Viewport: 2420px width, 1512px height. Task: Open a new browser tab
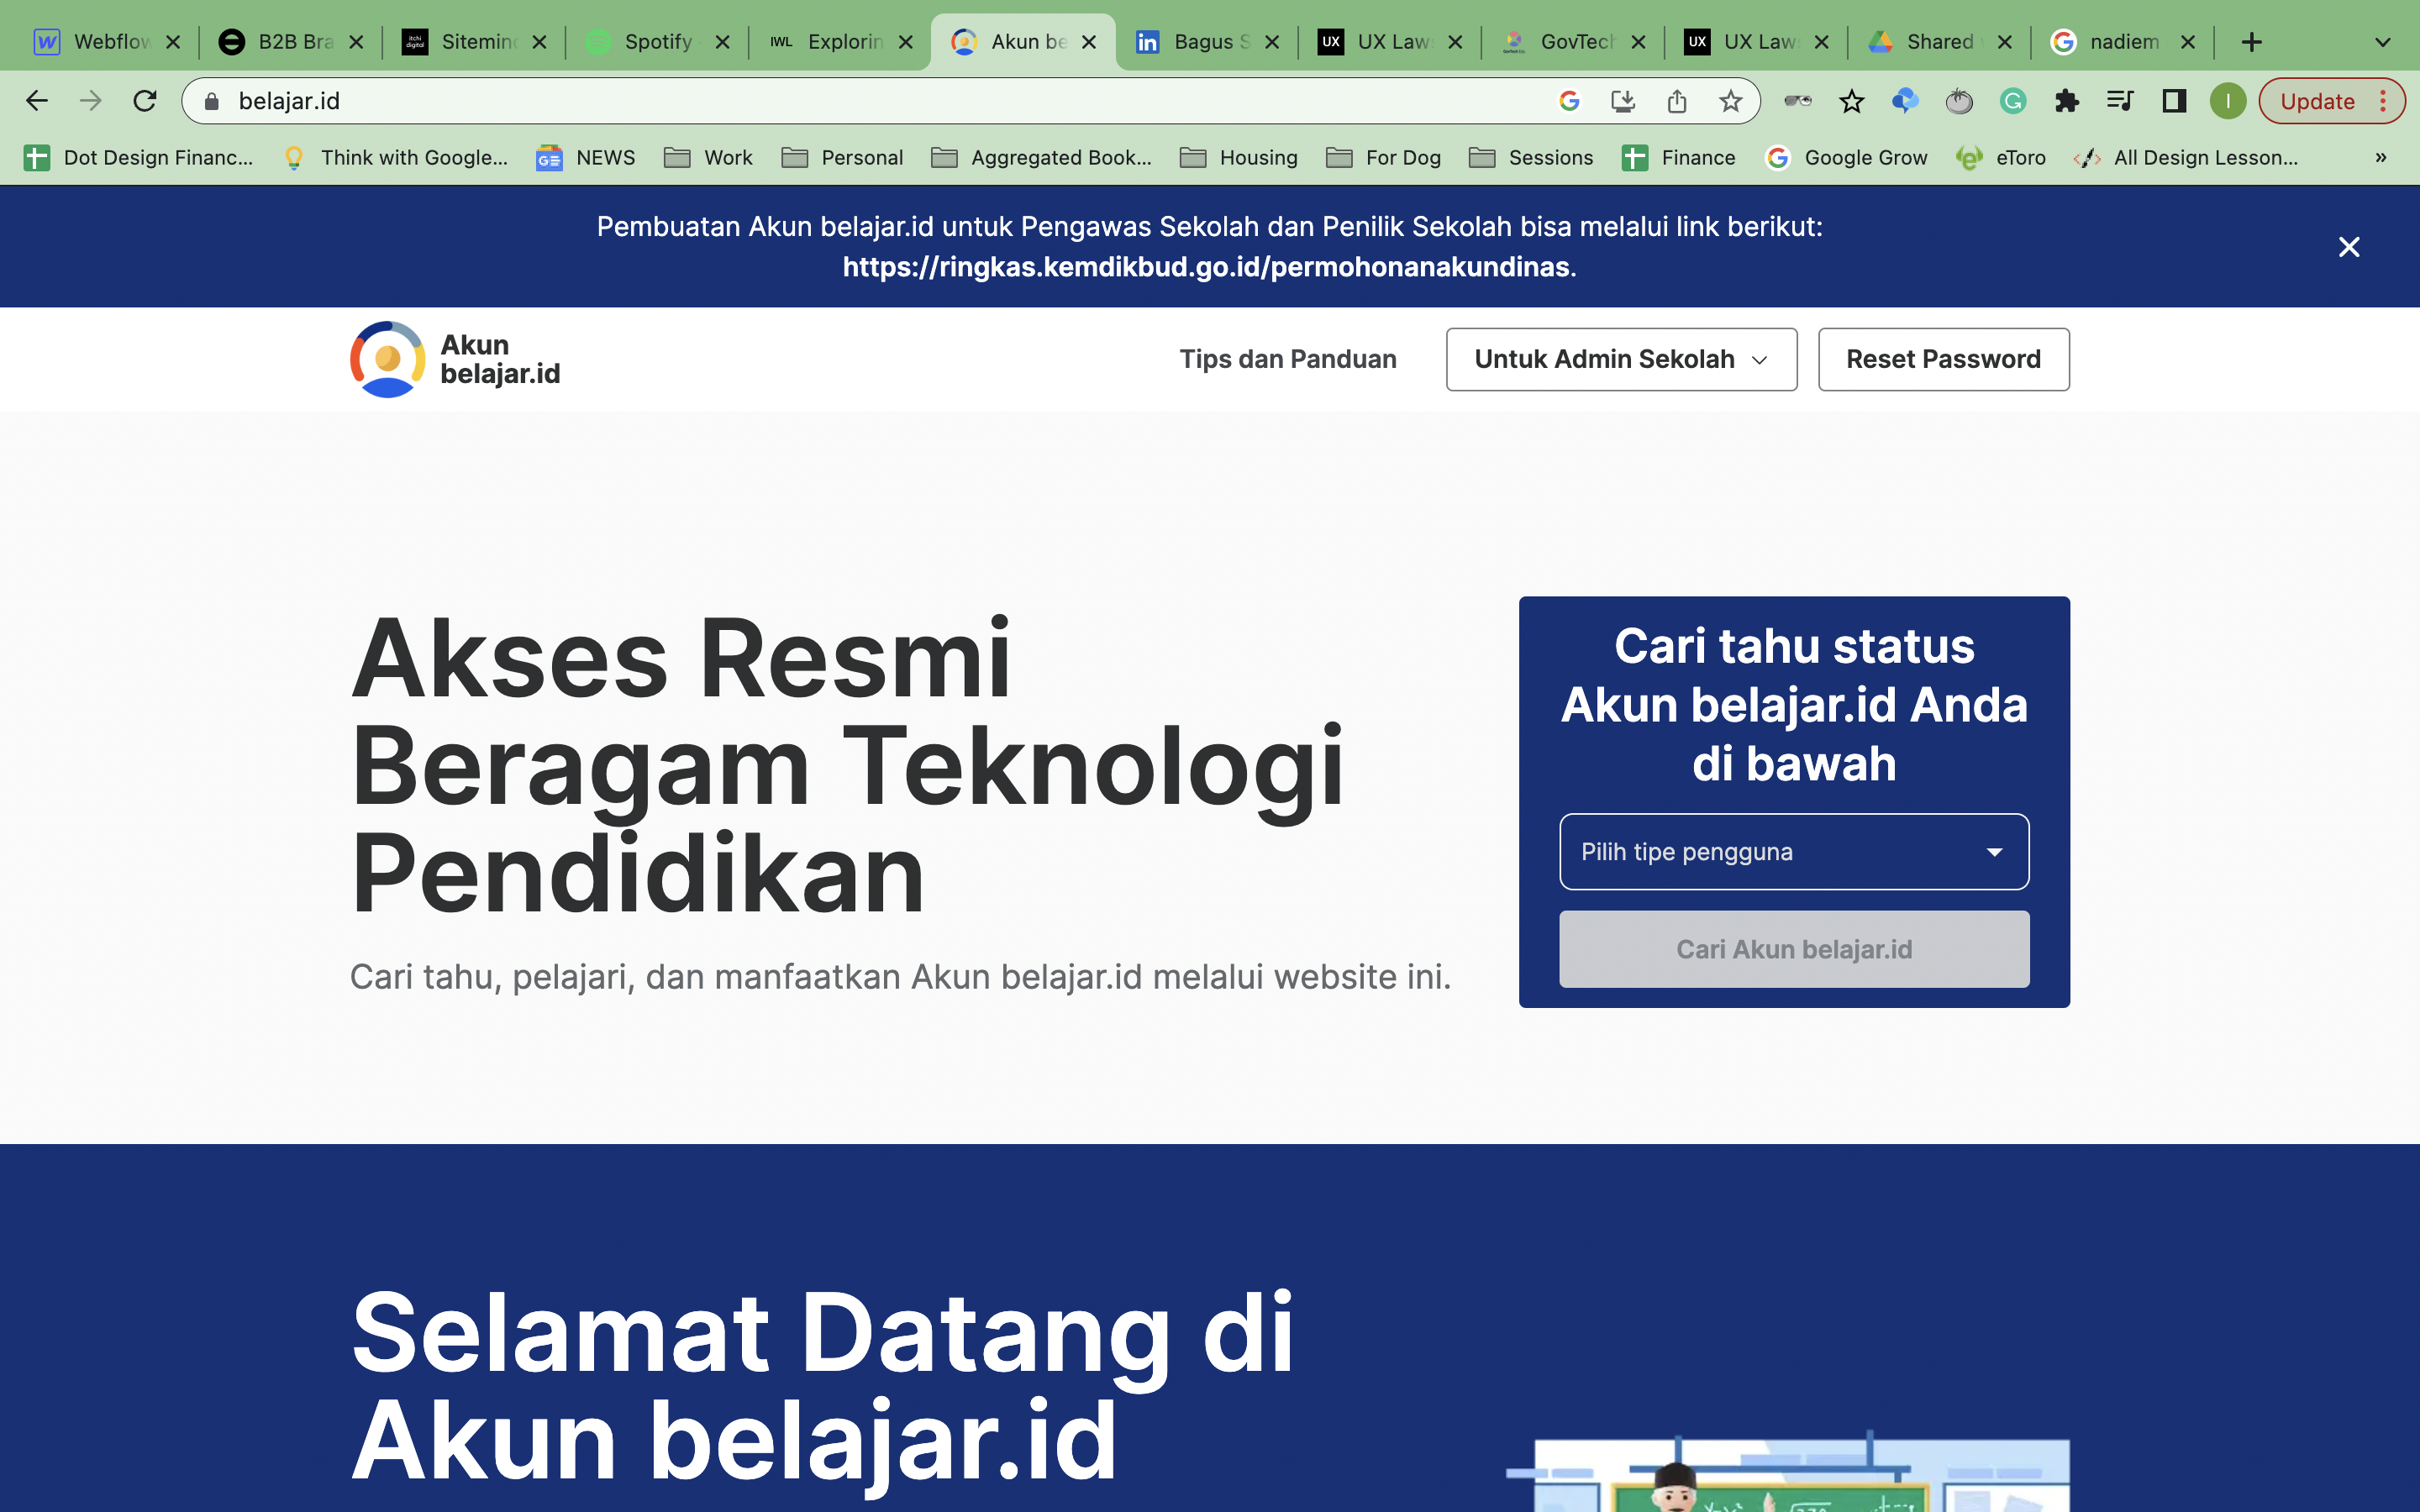tap(2252, 42)
